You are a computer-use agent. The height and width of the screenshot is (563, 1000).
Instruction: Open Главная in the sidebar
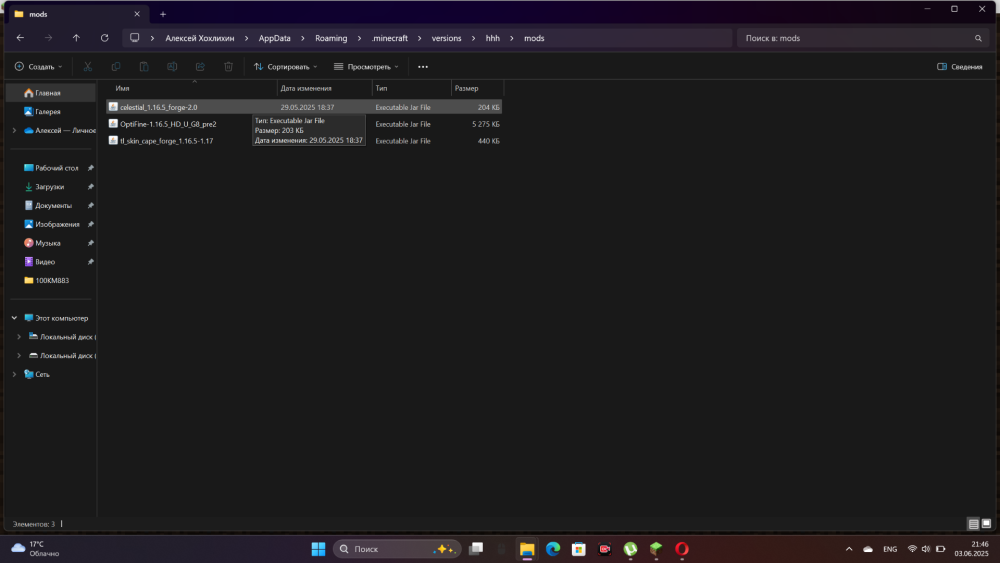tap(50, 93)
